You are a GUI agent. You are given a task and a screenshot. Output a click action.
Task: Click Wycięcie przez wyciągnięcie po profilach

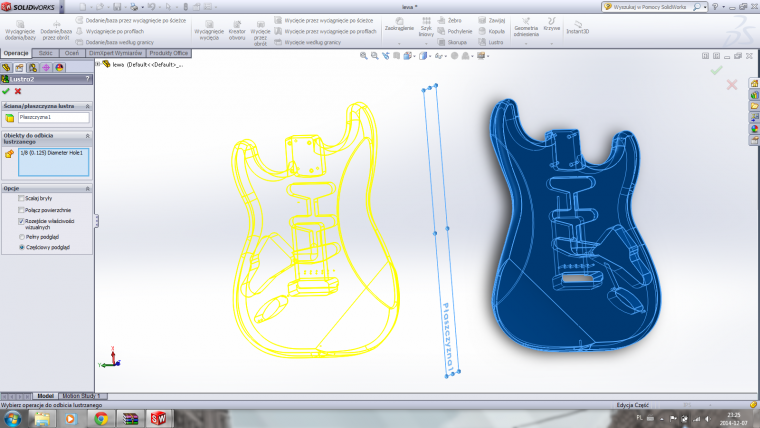click(326, 31)
